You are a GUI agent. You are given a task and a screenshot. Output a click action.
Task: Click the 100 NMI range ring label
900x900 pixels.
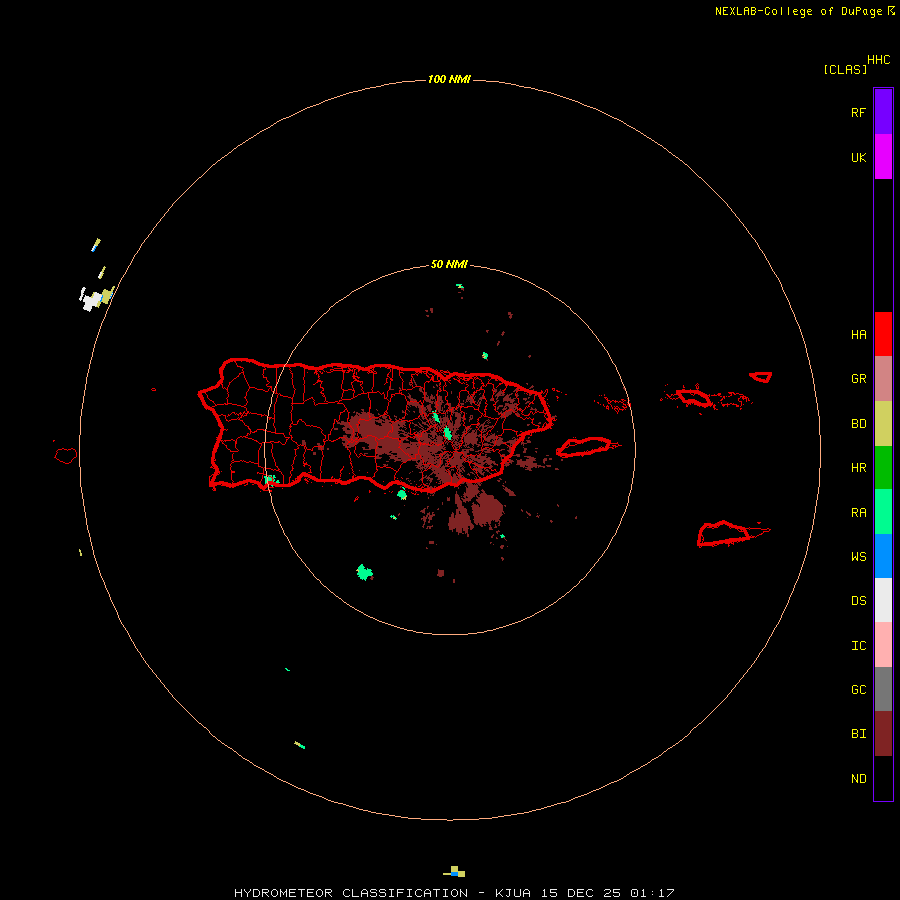(449, 79)
